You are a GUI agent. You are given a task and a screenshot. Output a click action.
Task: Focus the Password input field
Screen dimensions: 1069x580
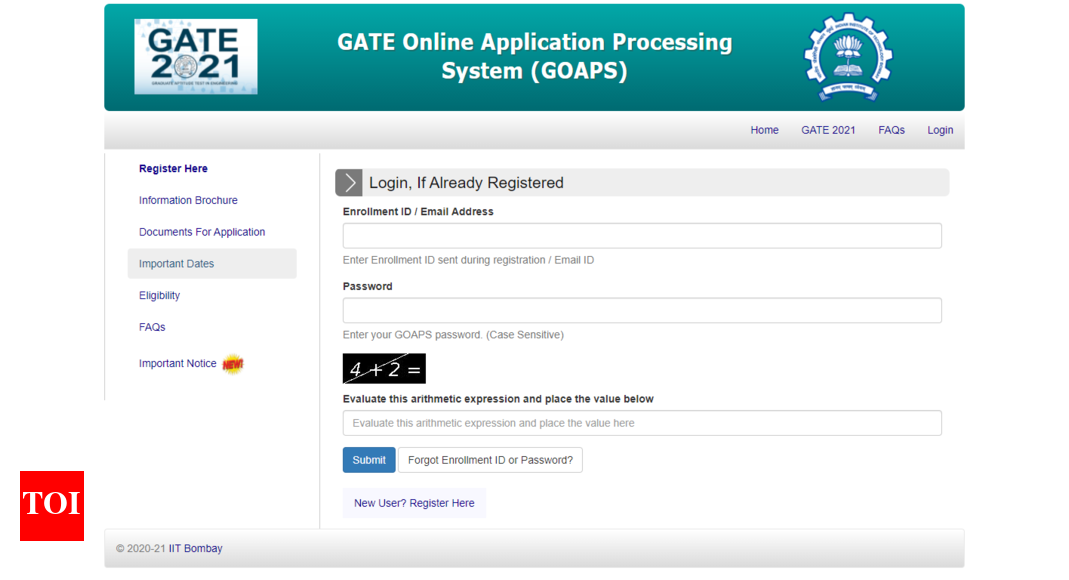click(x=642, y=311)
